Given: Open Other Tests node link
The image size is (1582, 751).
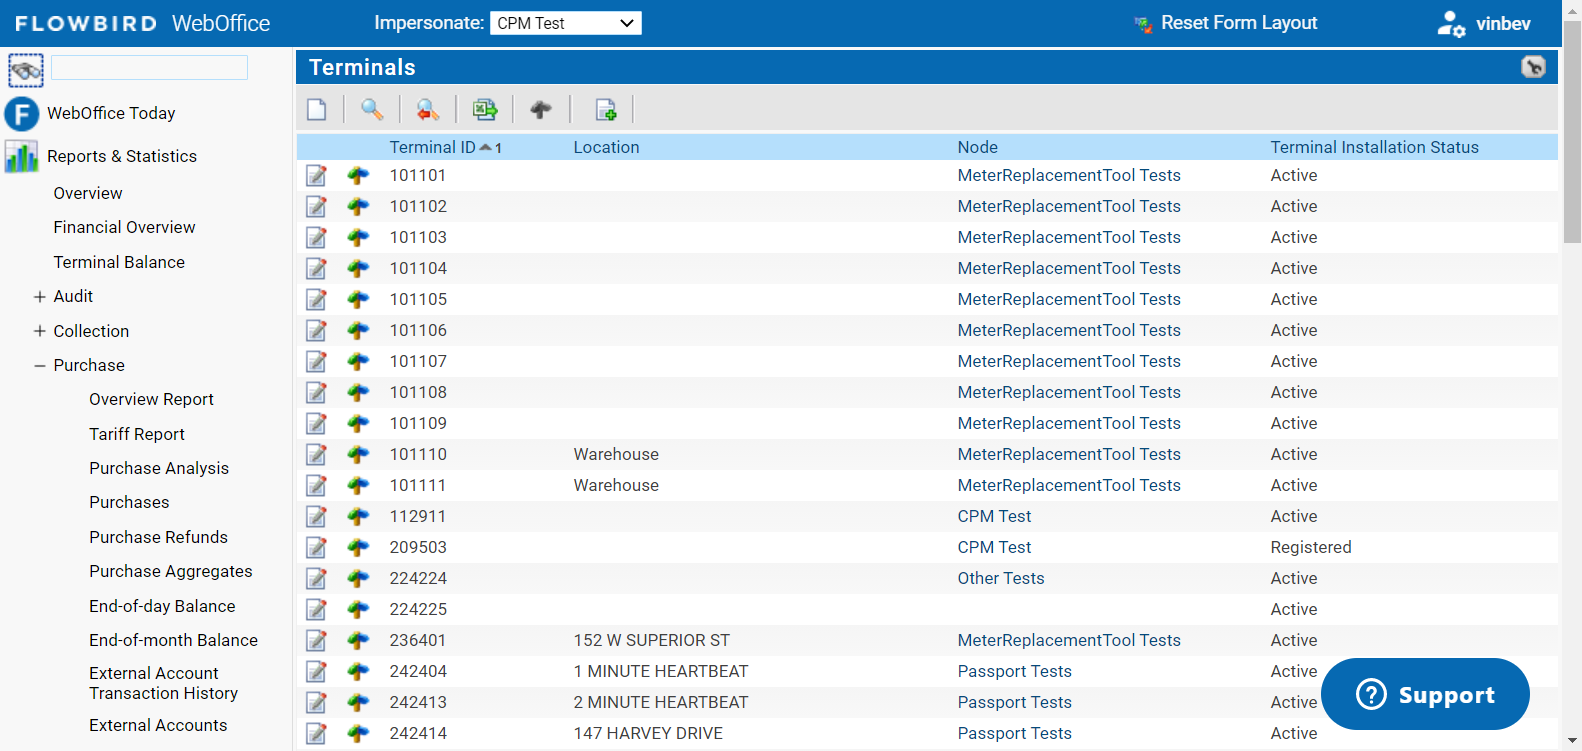Looking at the screenshot, I should [x=1000, y=578].
